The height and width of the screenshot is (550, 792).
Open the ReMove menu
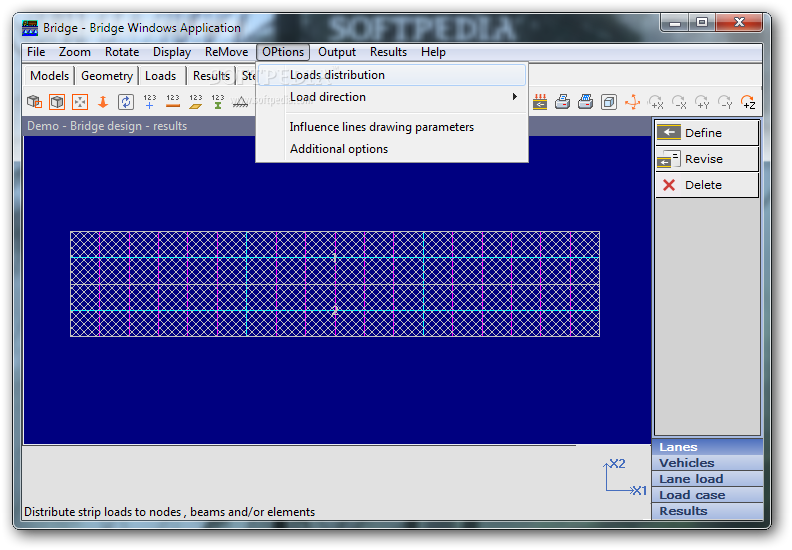pyautogui.click(x=226, y=52)
